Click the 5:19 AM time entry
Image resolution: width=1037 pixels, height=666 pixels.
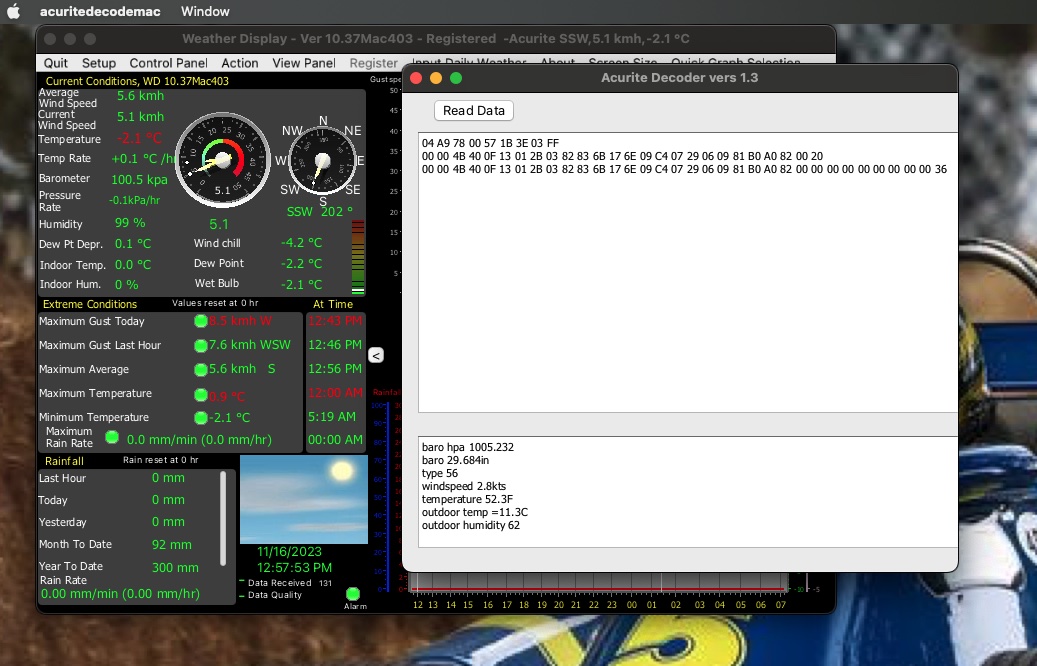332,417
